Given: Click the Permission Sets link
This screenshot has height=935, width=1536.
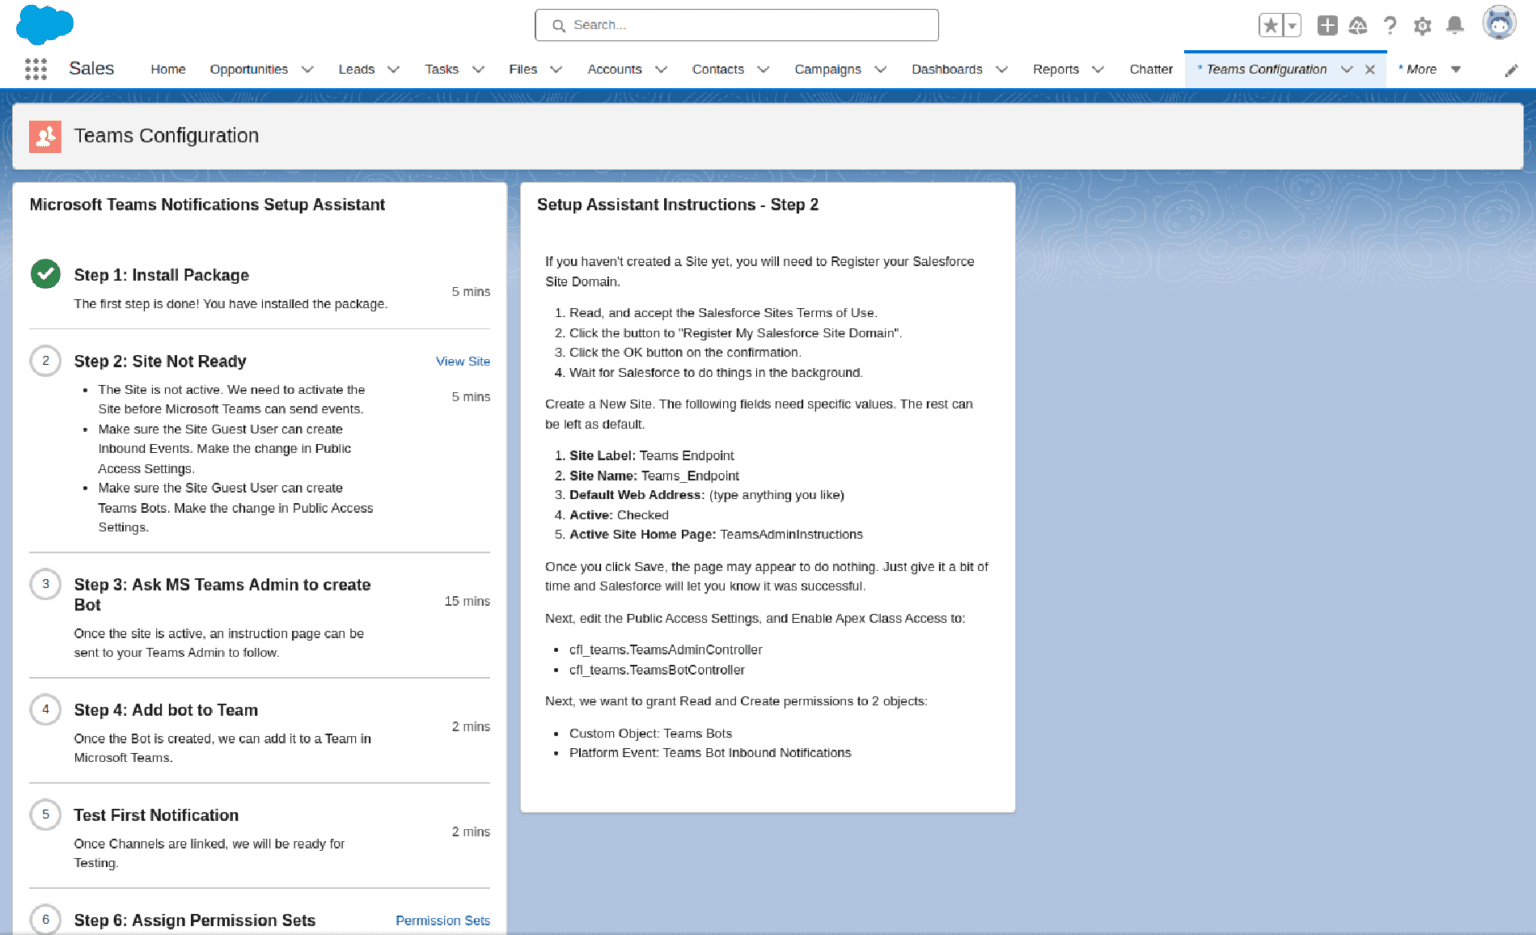Looking at the screenshot, I should click(443, 920).
